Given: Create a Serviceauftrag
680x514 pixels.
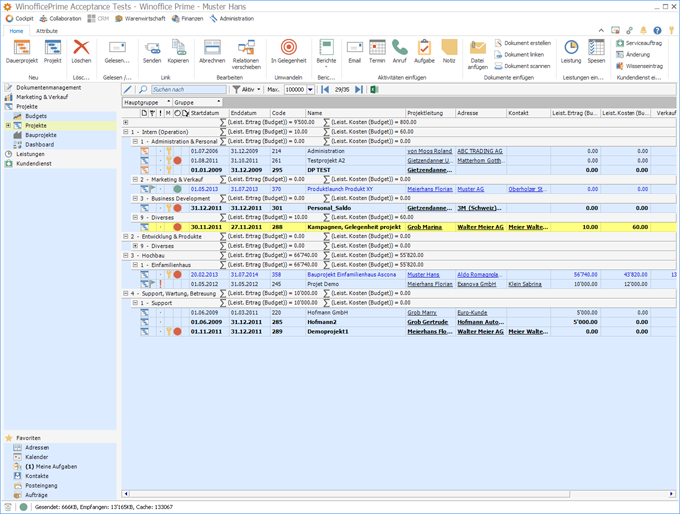Looking at the screenshot, I should [x=639, y=43].
